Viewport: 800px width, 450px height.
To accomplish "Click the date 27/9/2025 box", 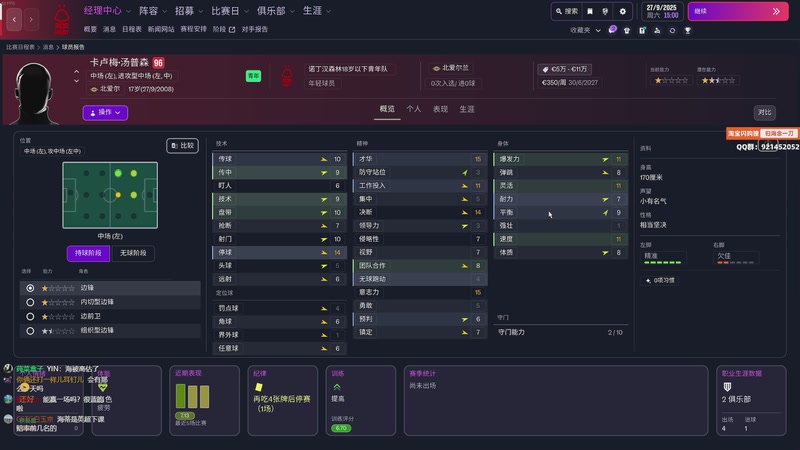I will 662,11.
